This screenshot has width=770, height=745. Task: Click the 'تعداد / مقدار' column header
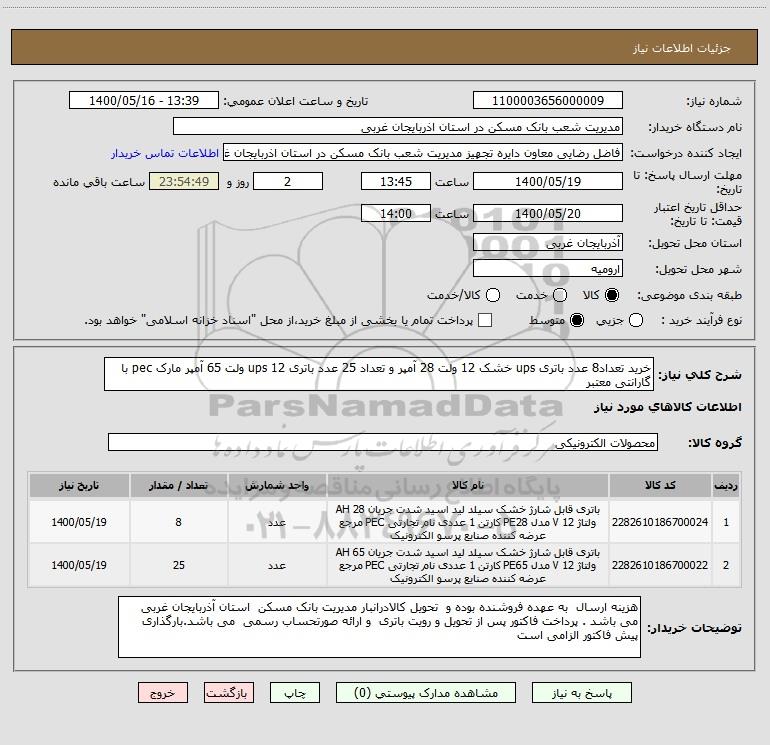[178, 485]
